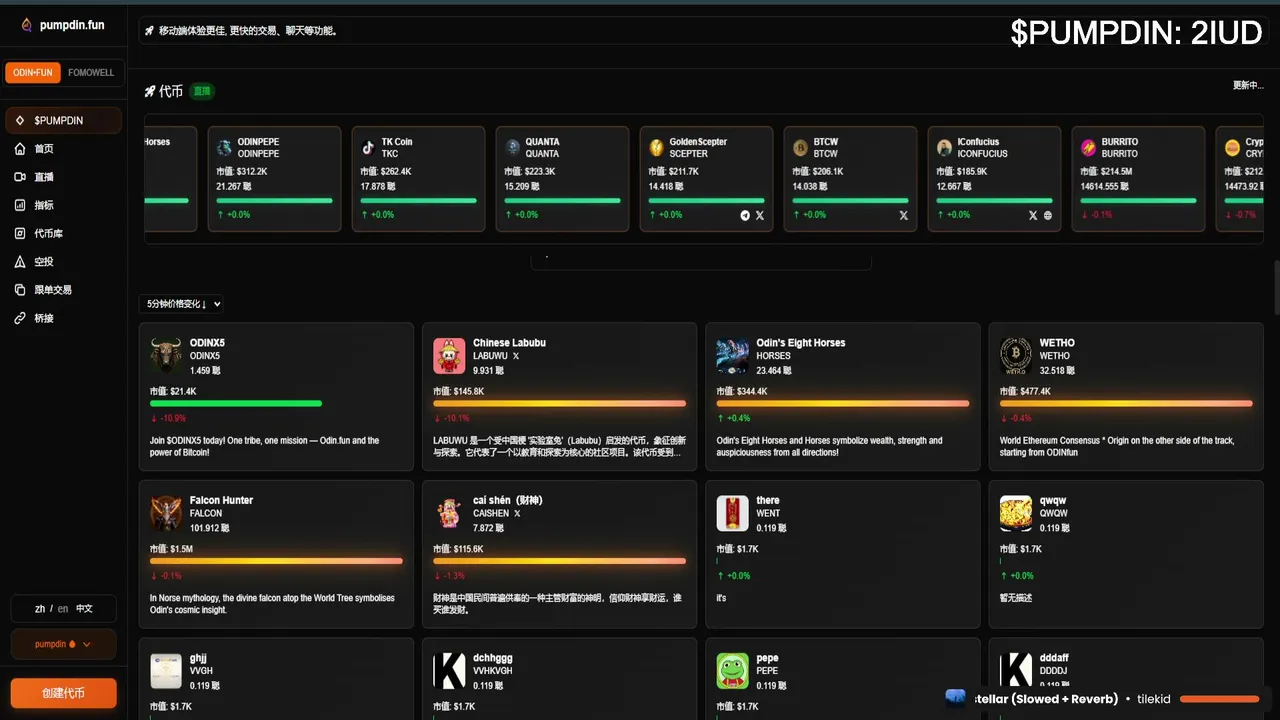Open the 5分钟价格变化 sort dropdown
1280x720 pixels.
point(182,304)
